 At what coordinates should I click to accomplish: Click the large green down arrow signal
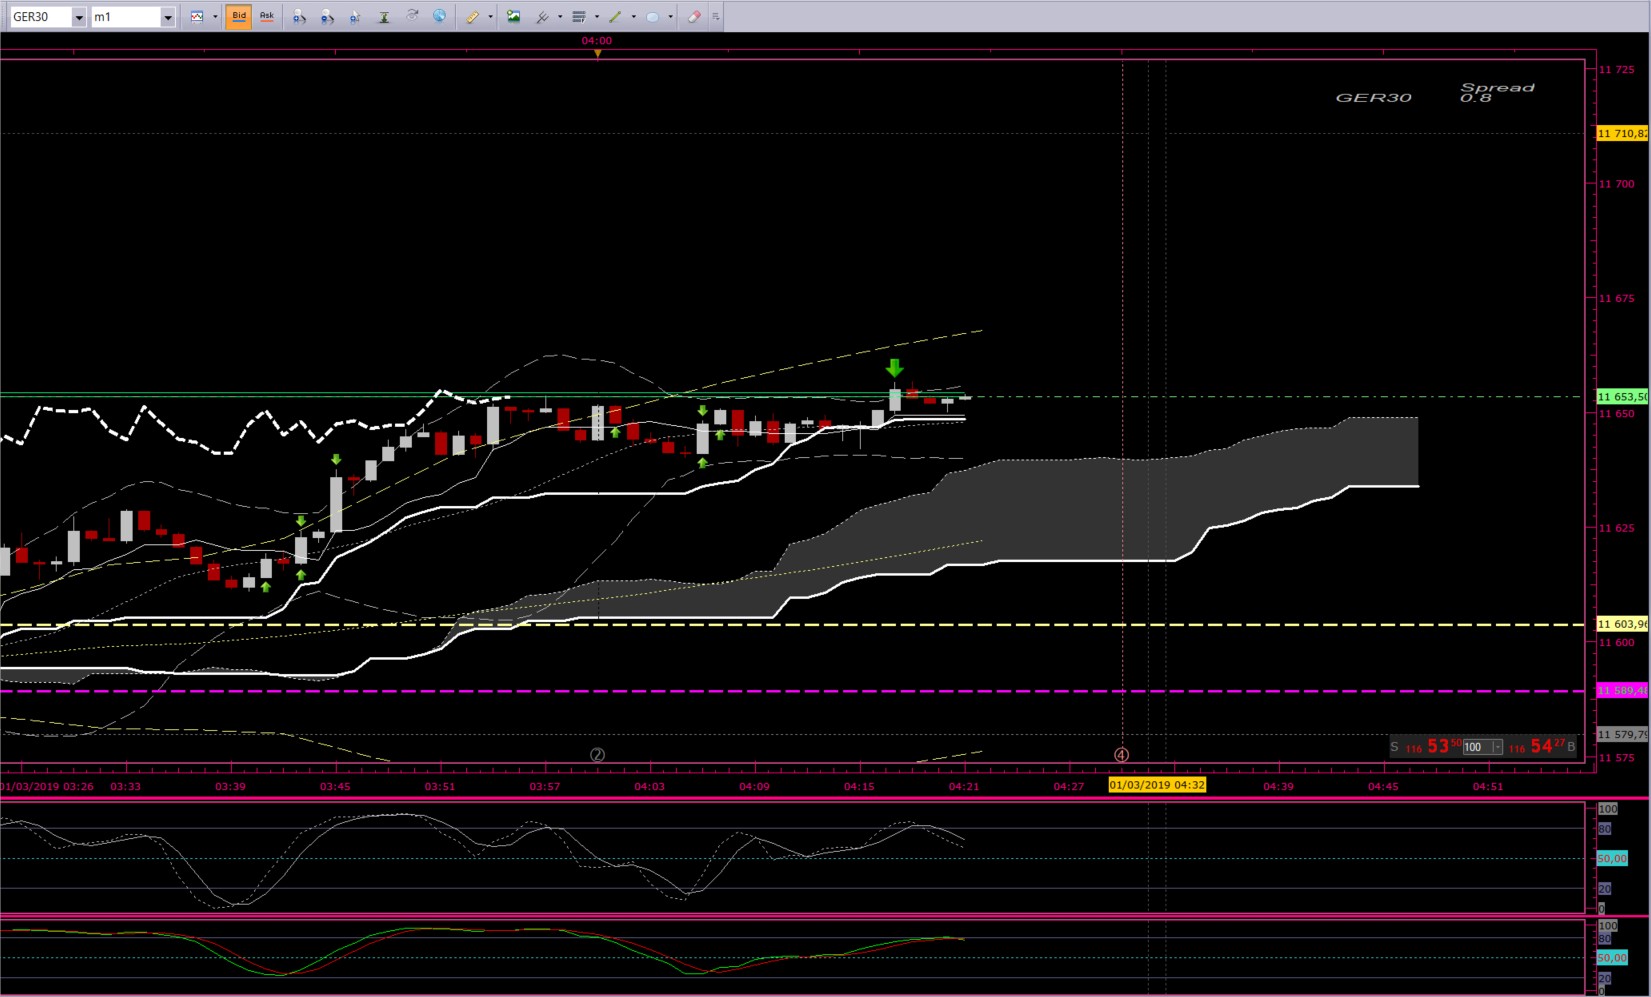pyautogui.click(x=894, y=368)
